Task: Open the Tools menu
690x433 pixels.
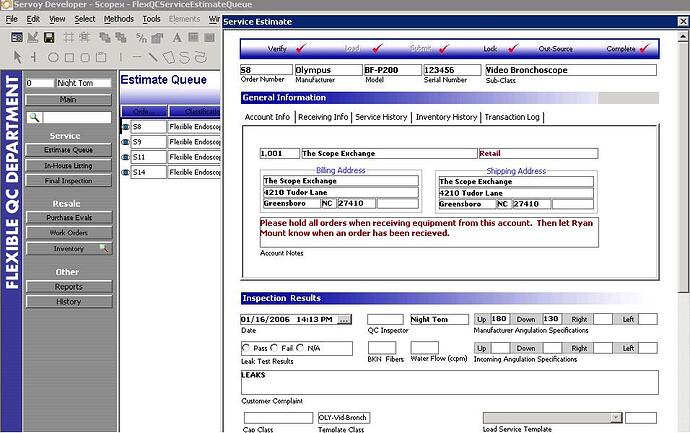Action: point(151,19)
